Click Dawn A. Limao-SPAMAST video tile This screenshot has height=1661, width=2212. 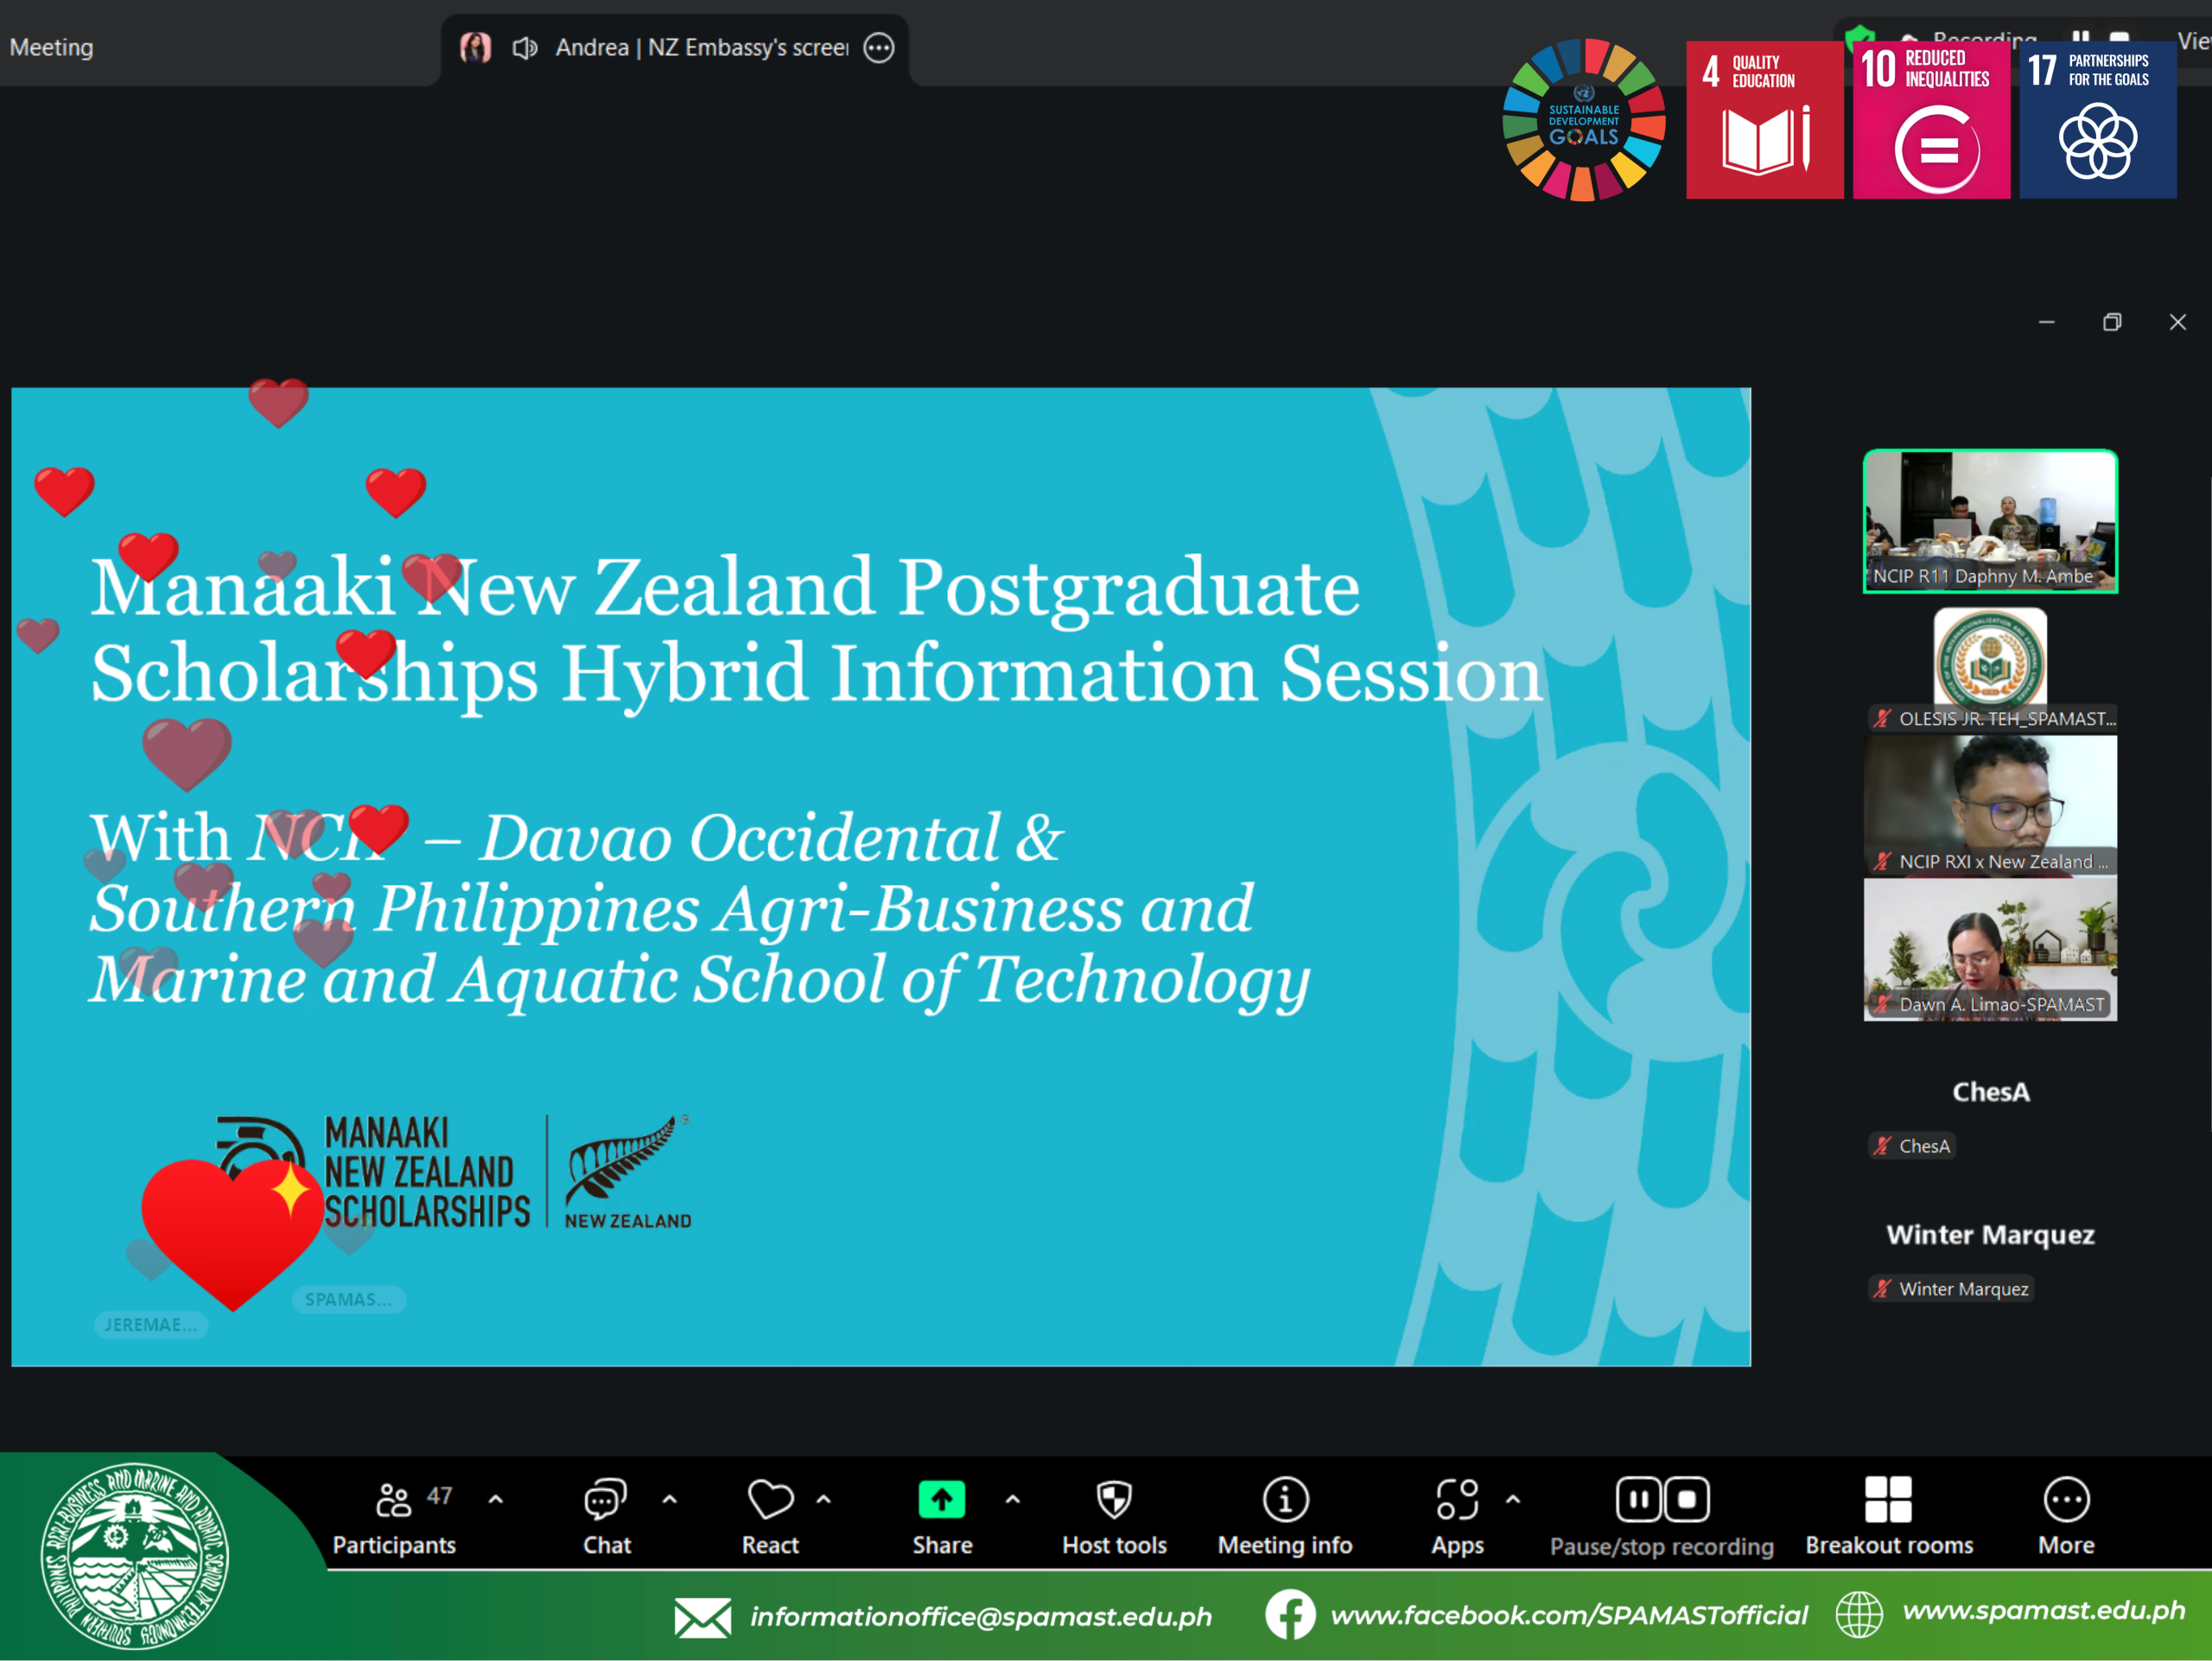pyautogui.click(x=1990, y=948)
